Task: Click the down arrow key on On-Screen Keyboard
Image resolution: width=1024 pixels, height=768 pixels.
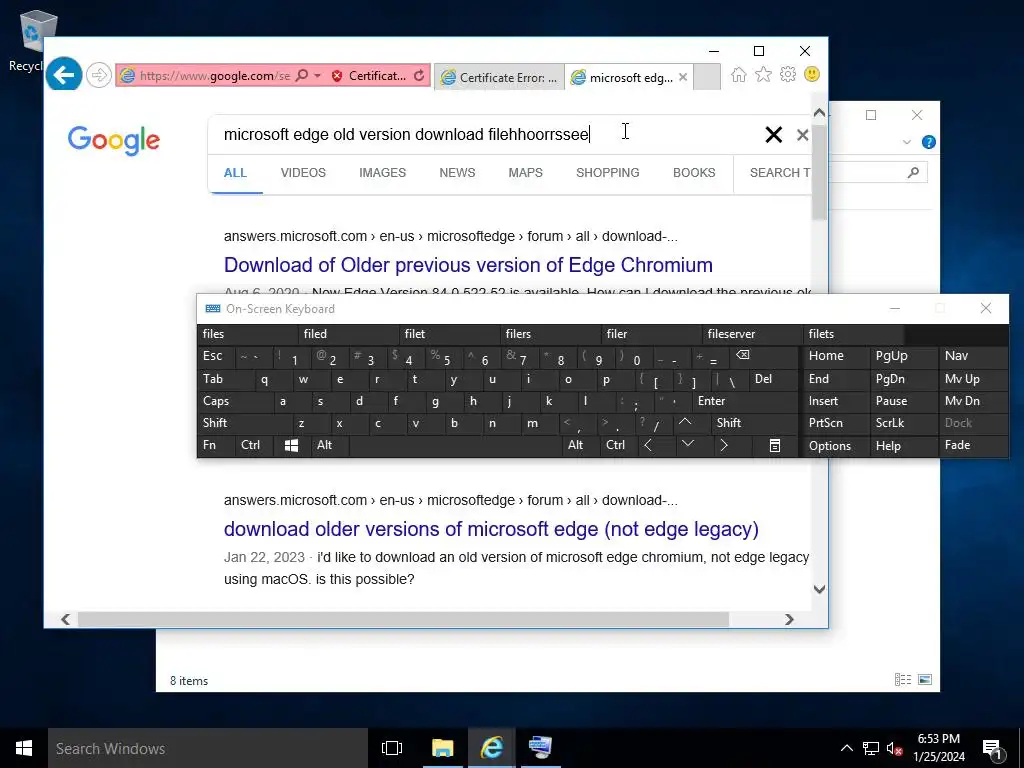Action: [x=688, y=445]
